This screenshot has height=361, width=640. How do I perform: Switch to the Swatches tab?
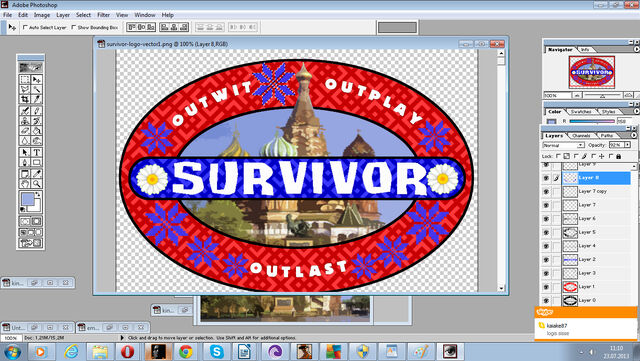pyautogui.click(x=581, y=111)
